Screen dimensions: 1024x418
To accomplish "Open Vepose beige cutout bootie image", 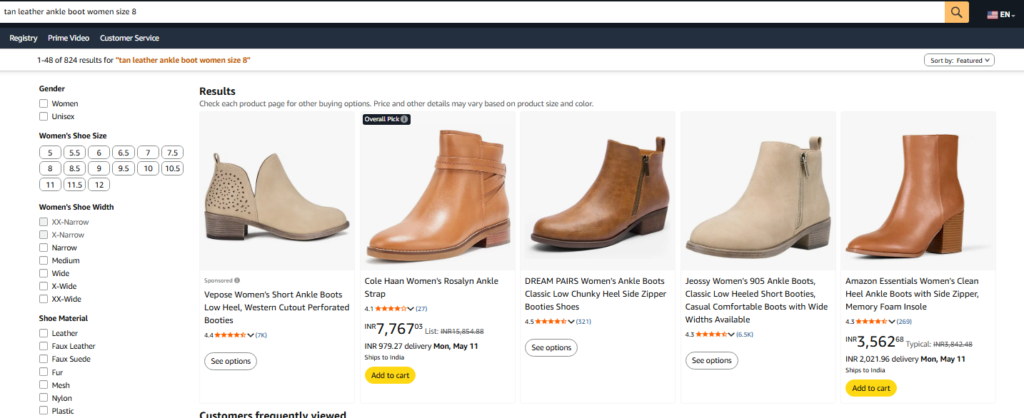I will 277,191.
